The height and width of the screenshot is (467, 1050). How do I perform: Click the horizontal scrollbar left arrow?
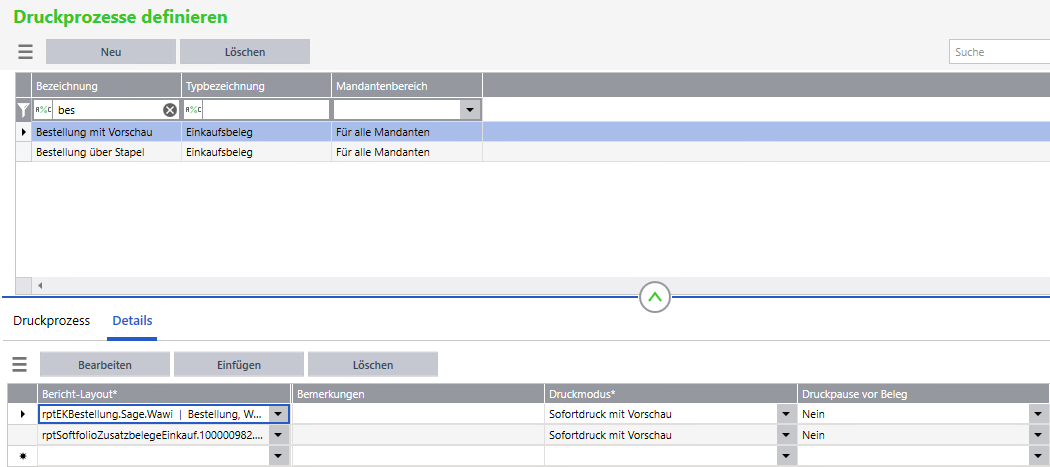pos(41,286)
